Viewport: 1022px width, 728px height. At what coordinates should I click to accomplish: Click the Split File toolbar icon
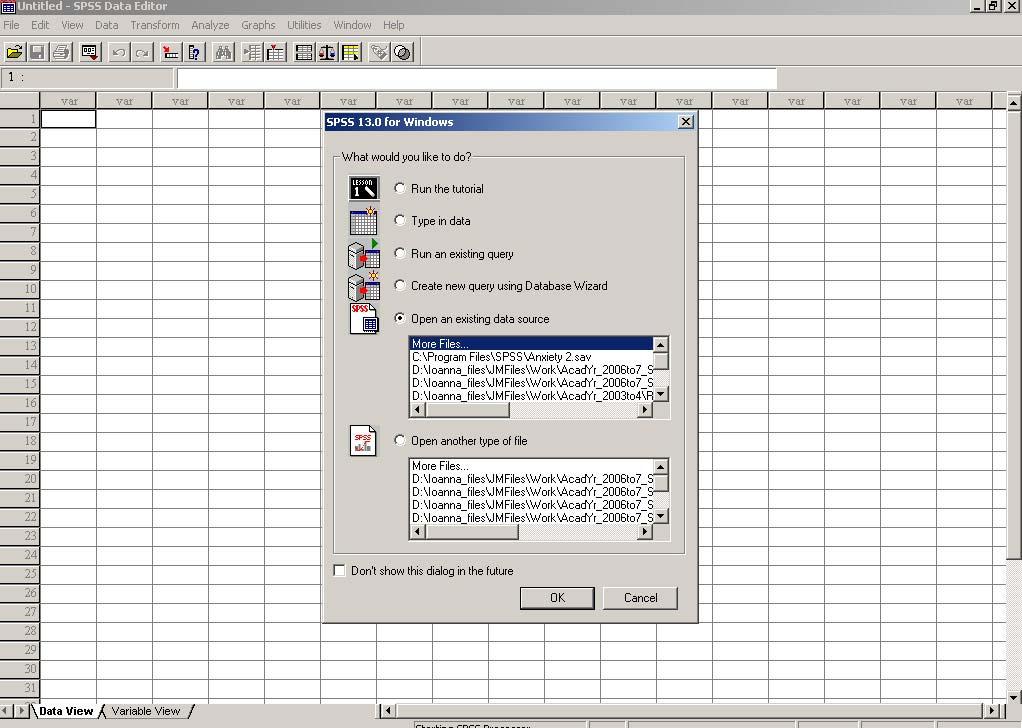[x=304, y=52]
